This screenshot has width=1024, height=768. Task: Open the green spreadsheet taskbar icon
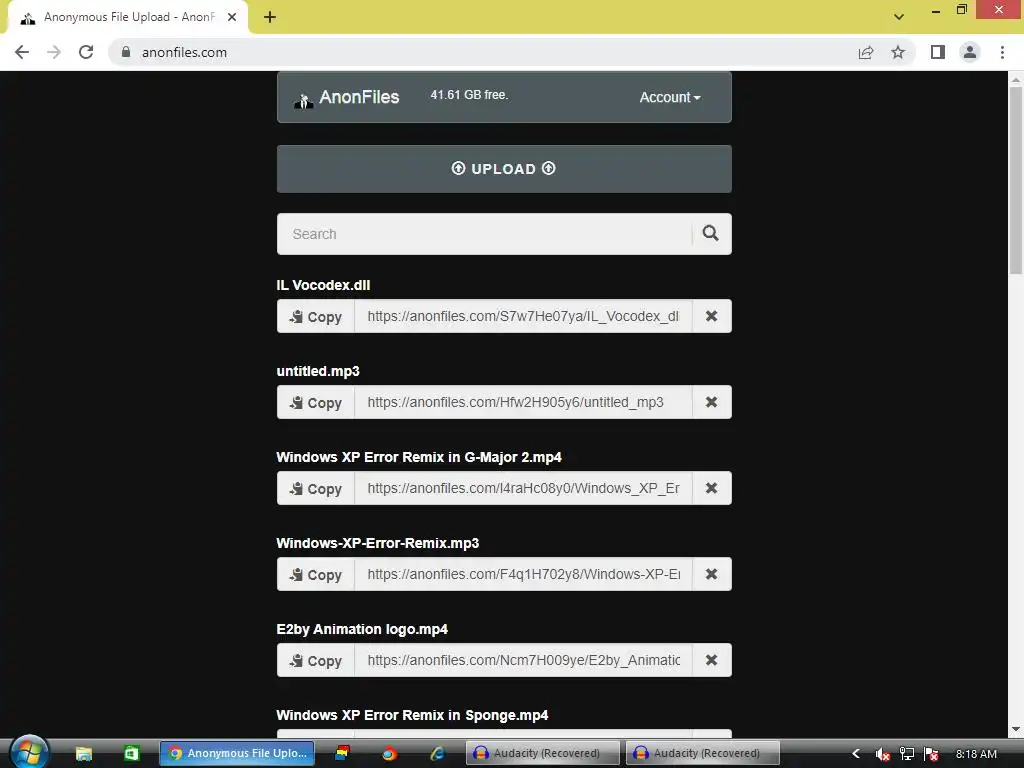[x=131, y=753]
